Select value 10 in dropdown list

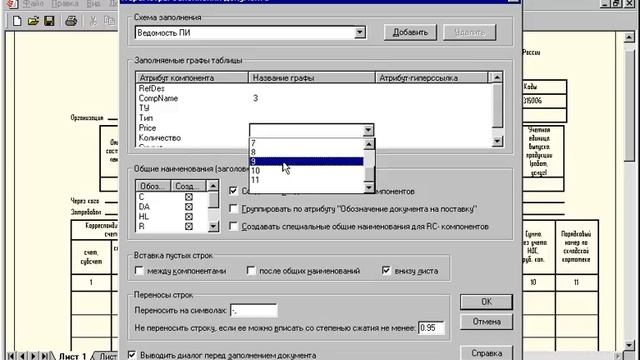306,171
